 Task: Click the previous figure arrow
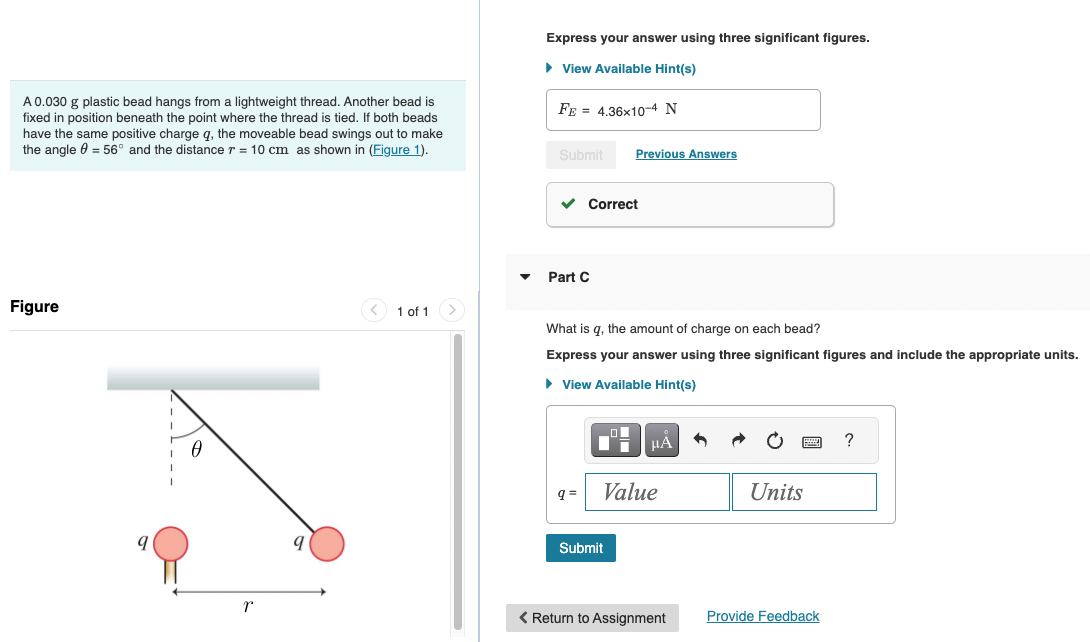[x=373, y=310]
